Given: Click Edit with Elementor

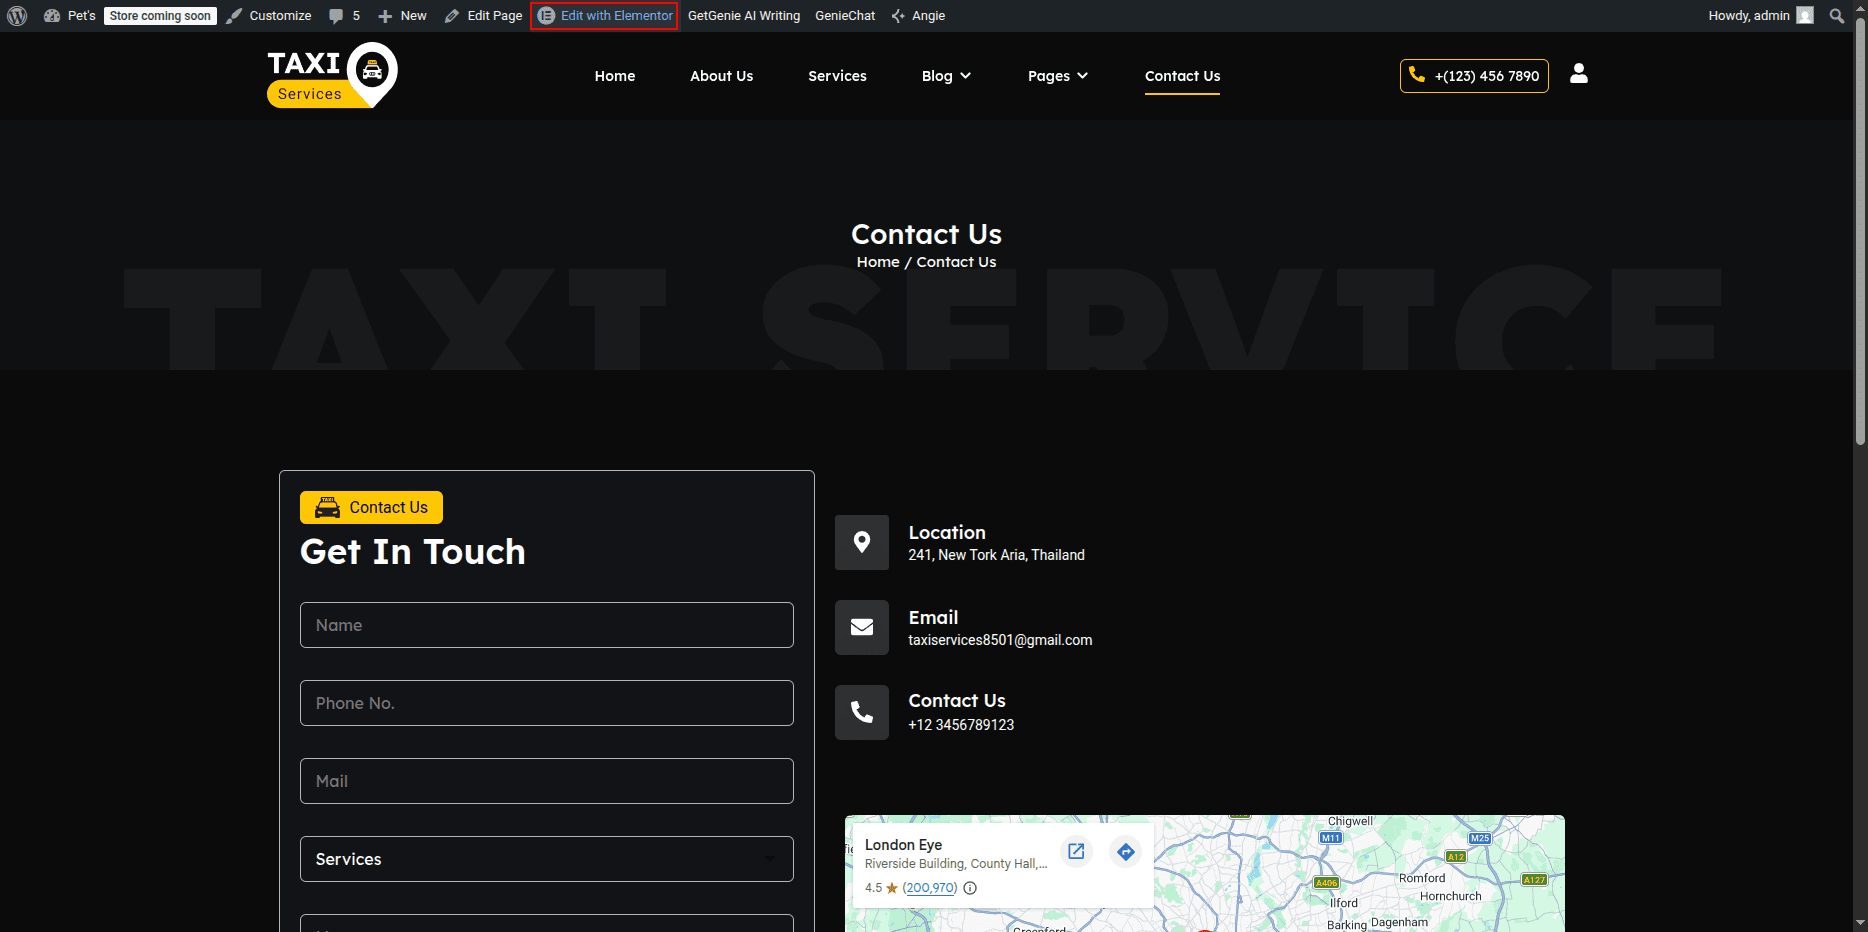Looking at the screenshot, I should click(605, 16).
